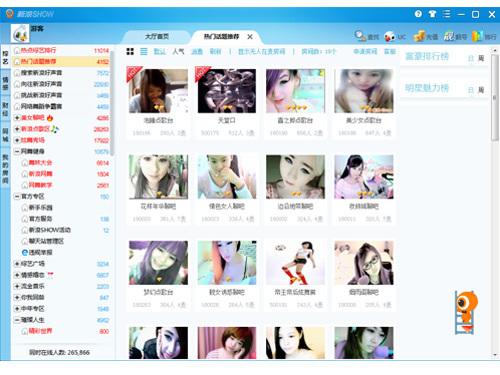Collapse the 官方专区 category
This screenshot has height=375, width=500.
tap(17, 197)
